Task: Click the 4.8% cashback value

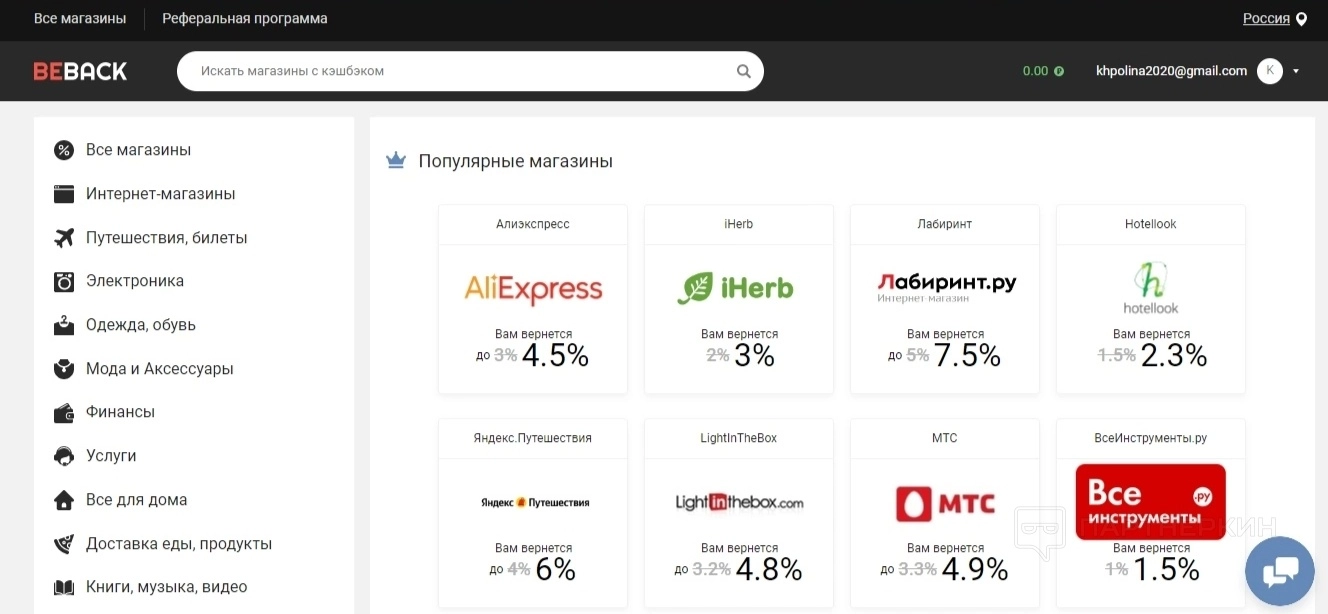Action: pyautogui.click(x=769, y=569)
